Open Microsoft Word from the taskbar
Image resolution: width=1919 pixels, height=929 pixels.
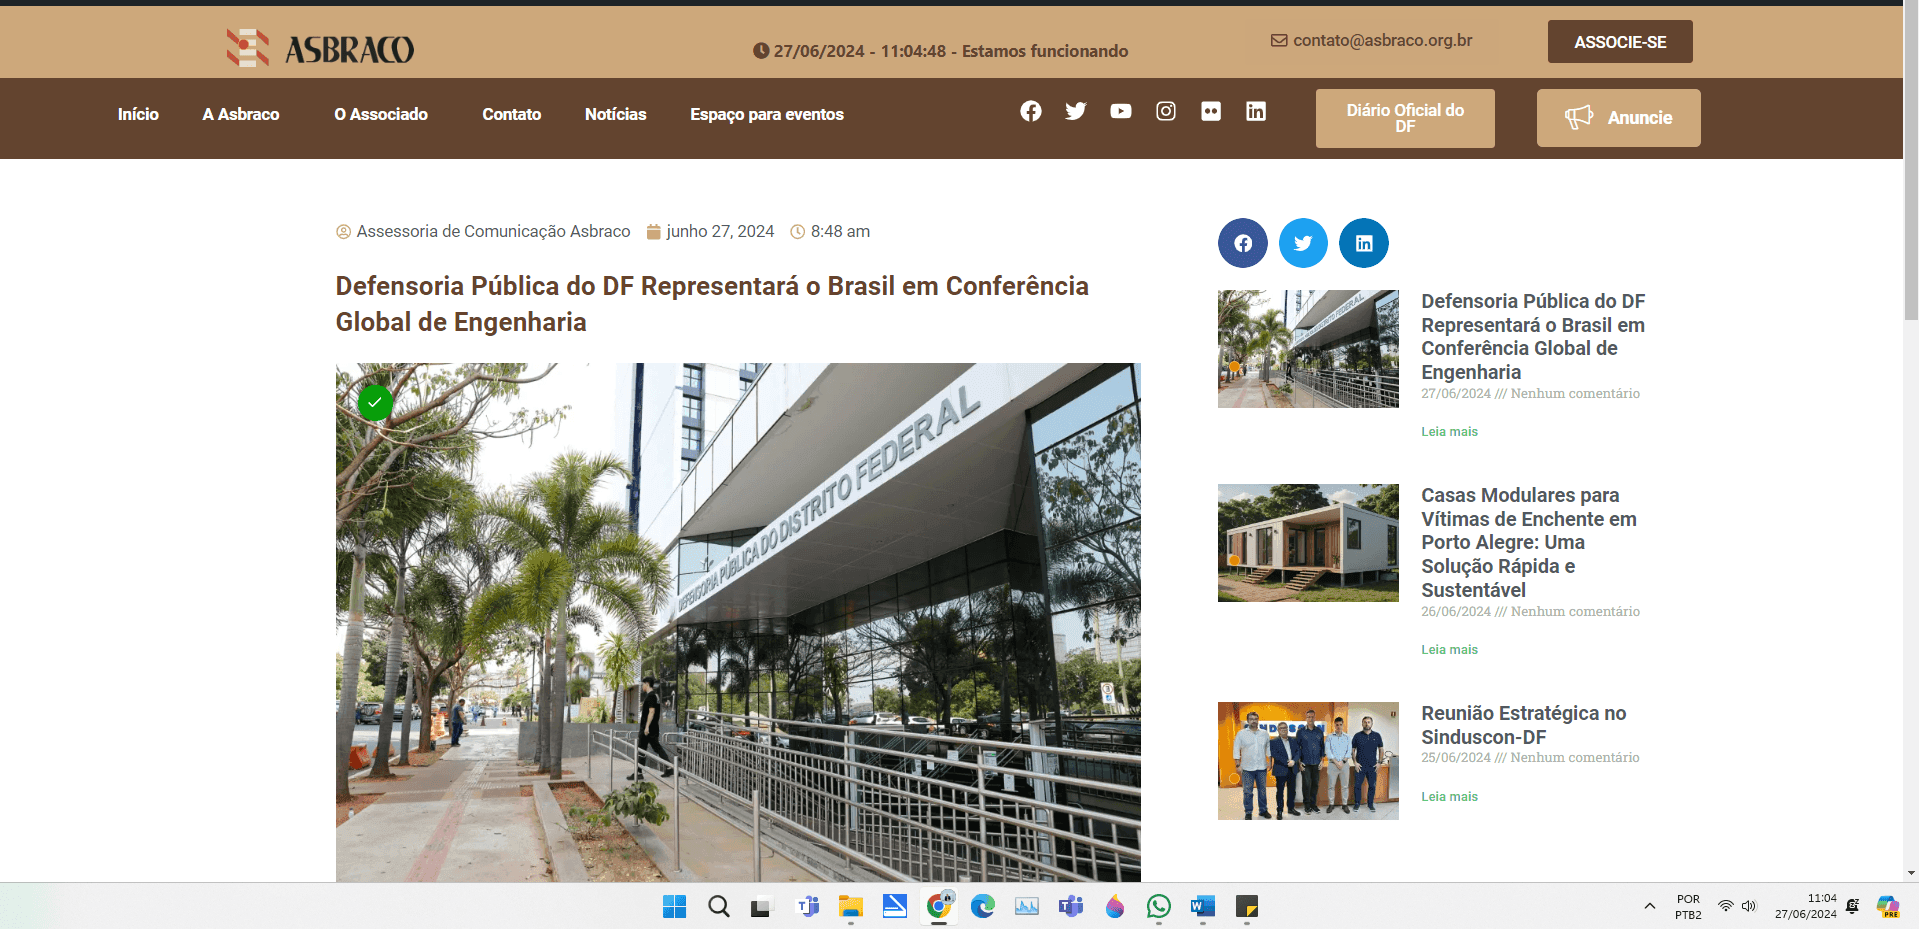1203,907
